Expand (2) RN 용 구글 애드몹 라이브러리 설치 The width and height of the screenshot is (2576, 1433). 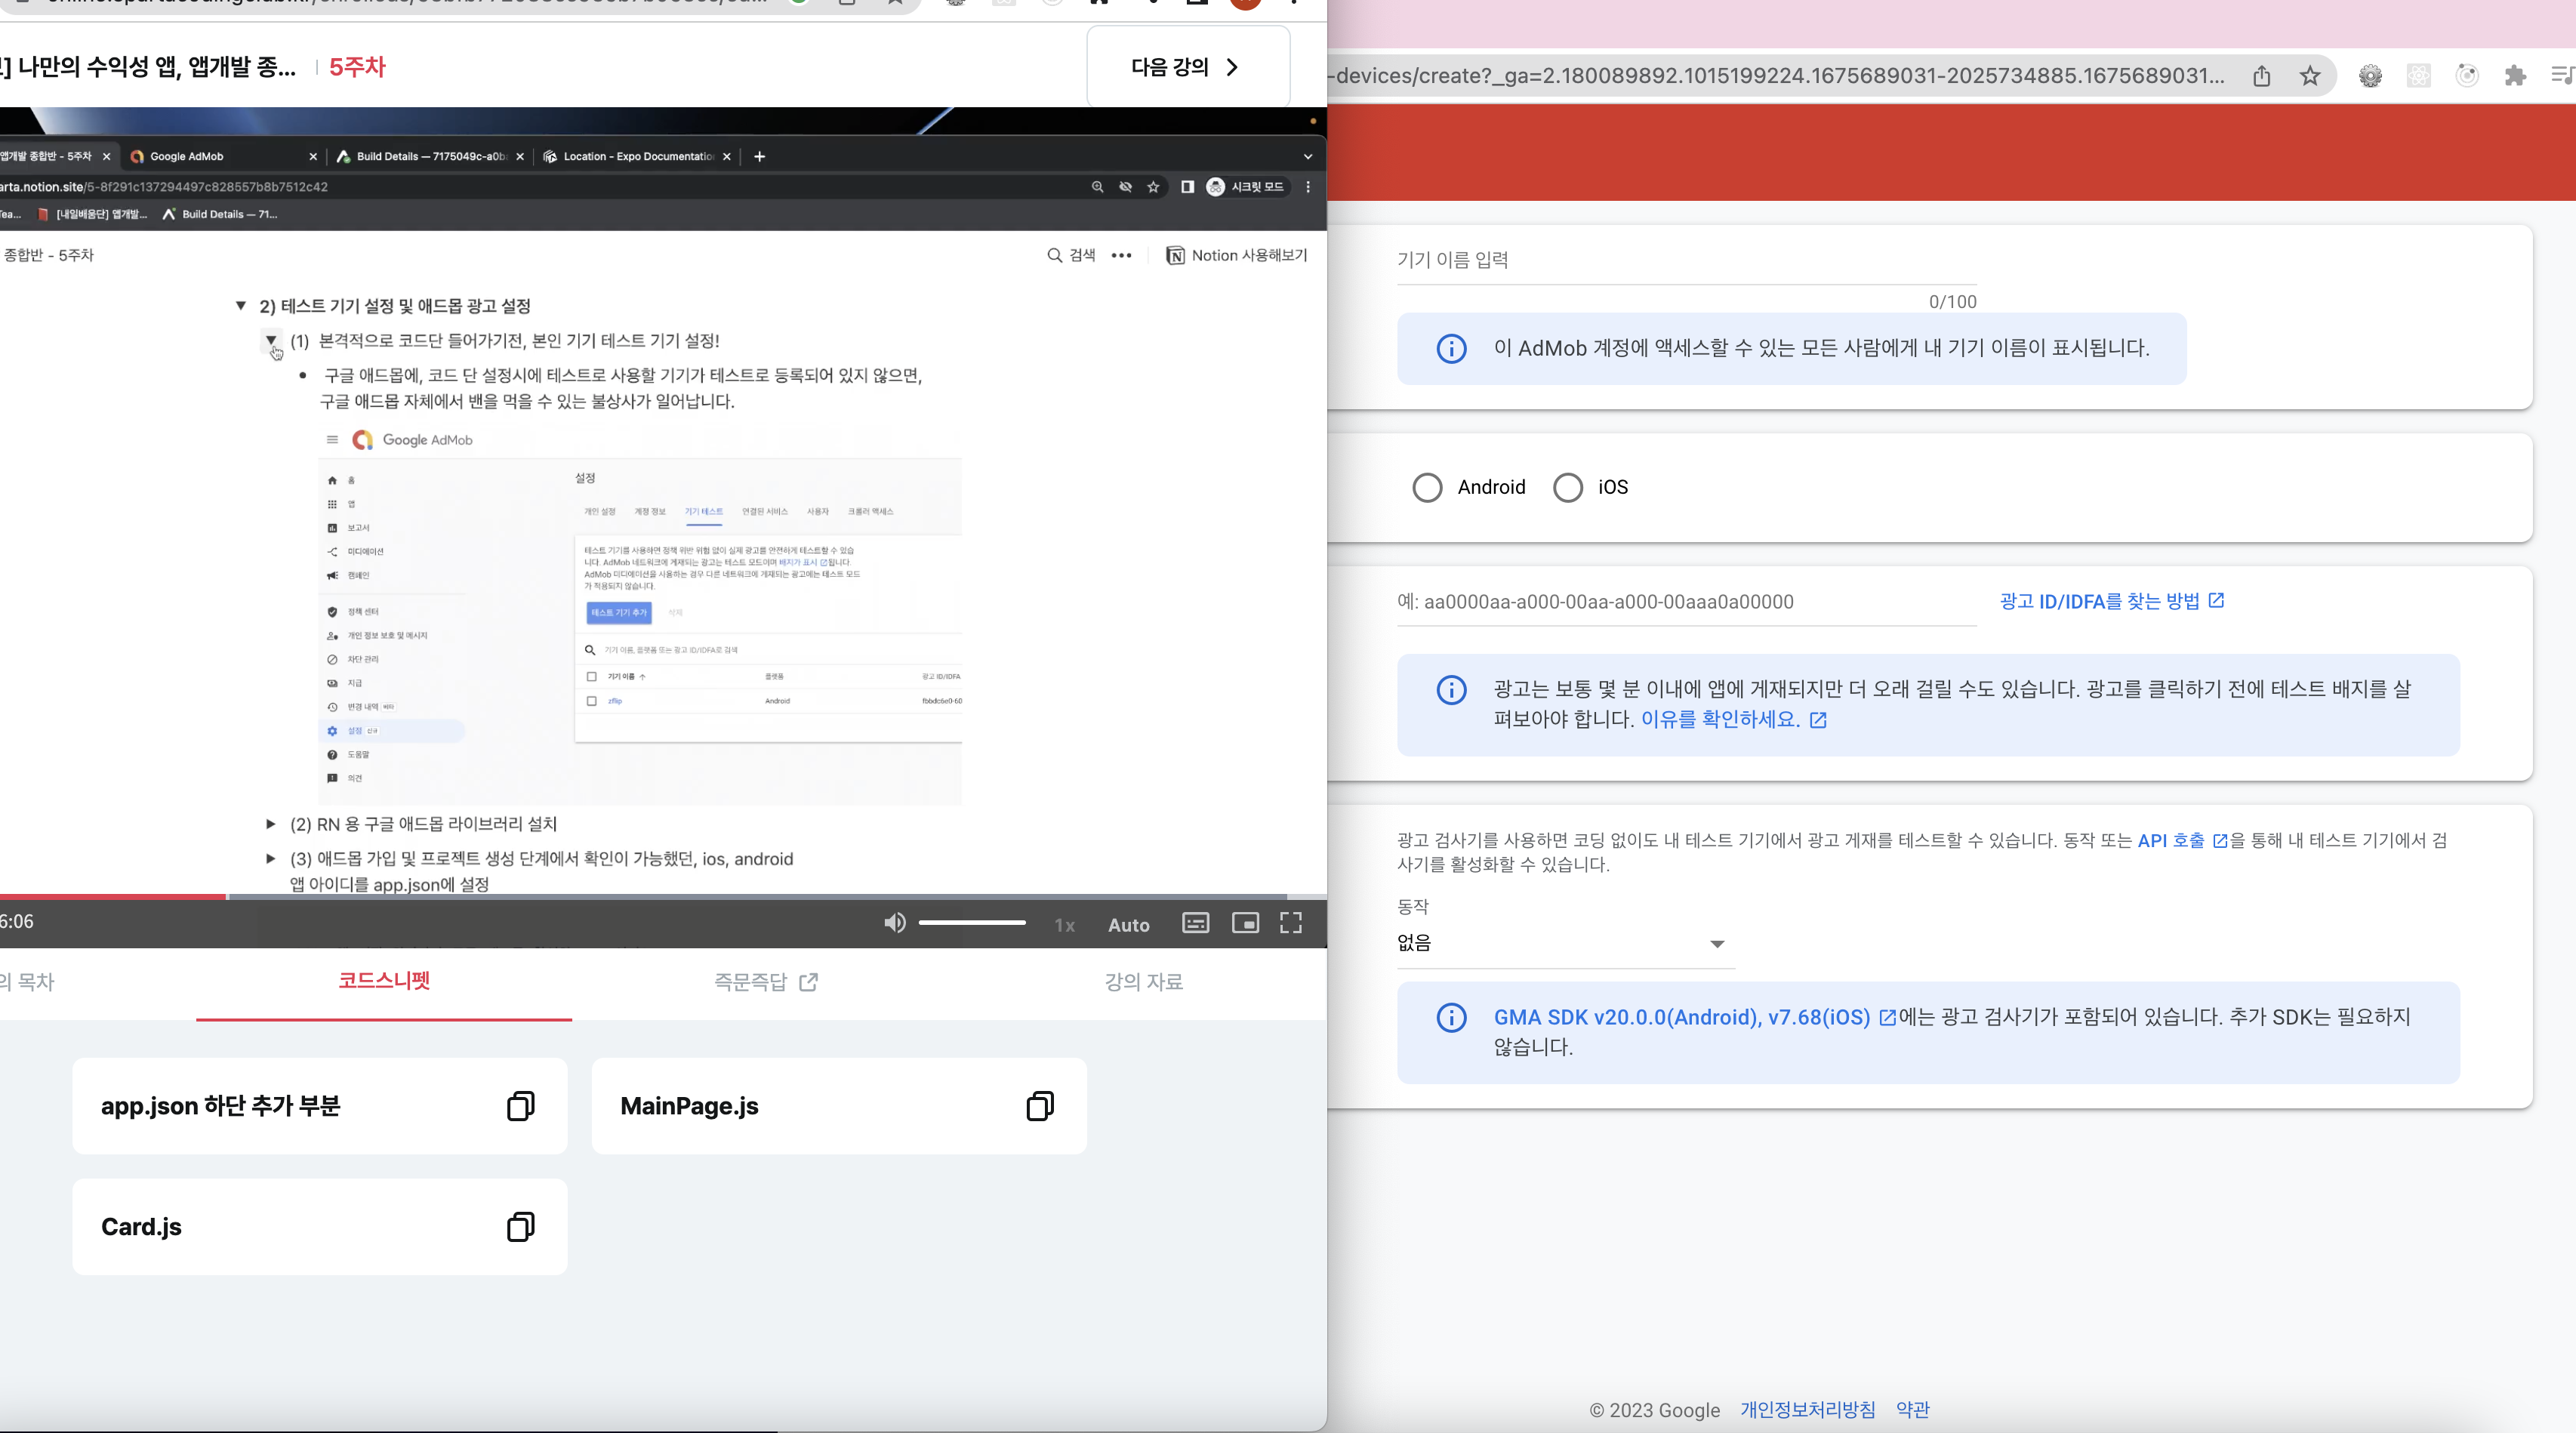(270, 824)
